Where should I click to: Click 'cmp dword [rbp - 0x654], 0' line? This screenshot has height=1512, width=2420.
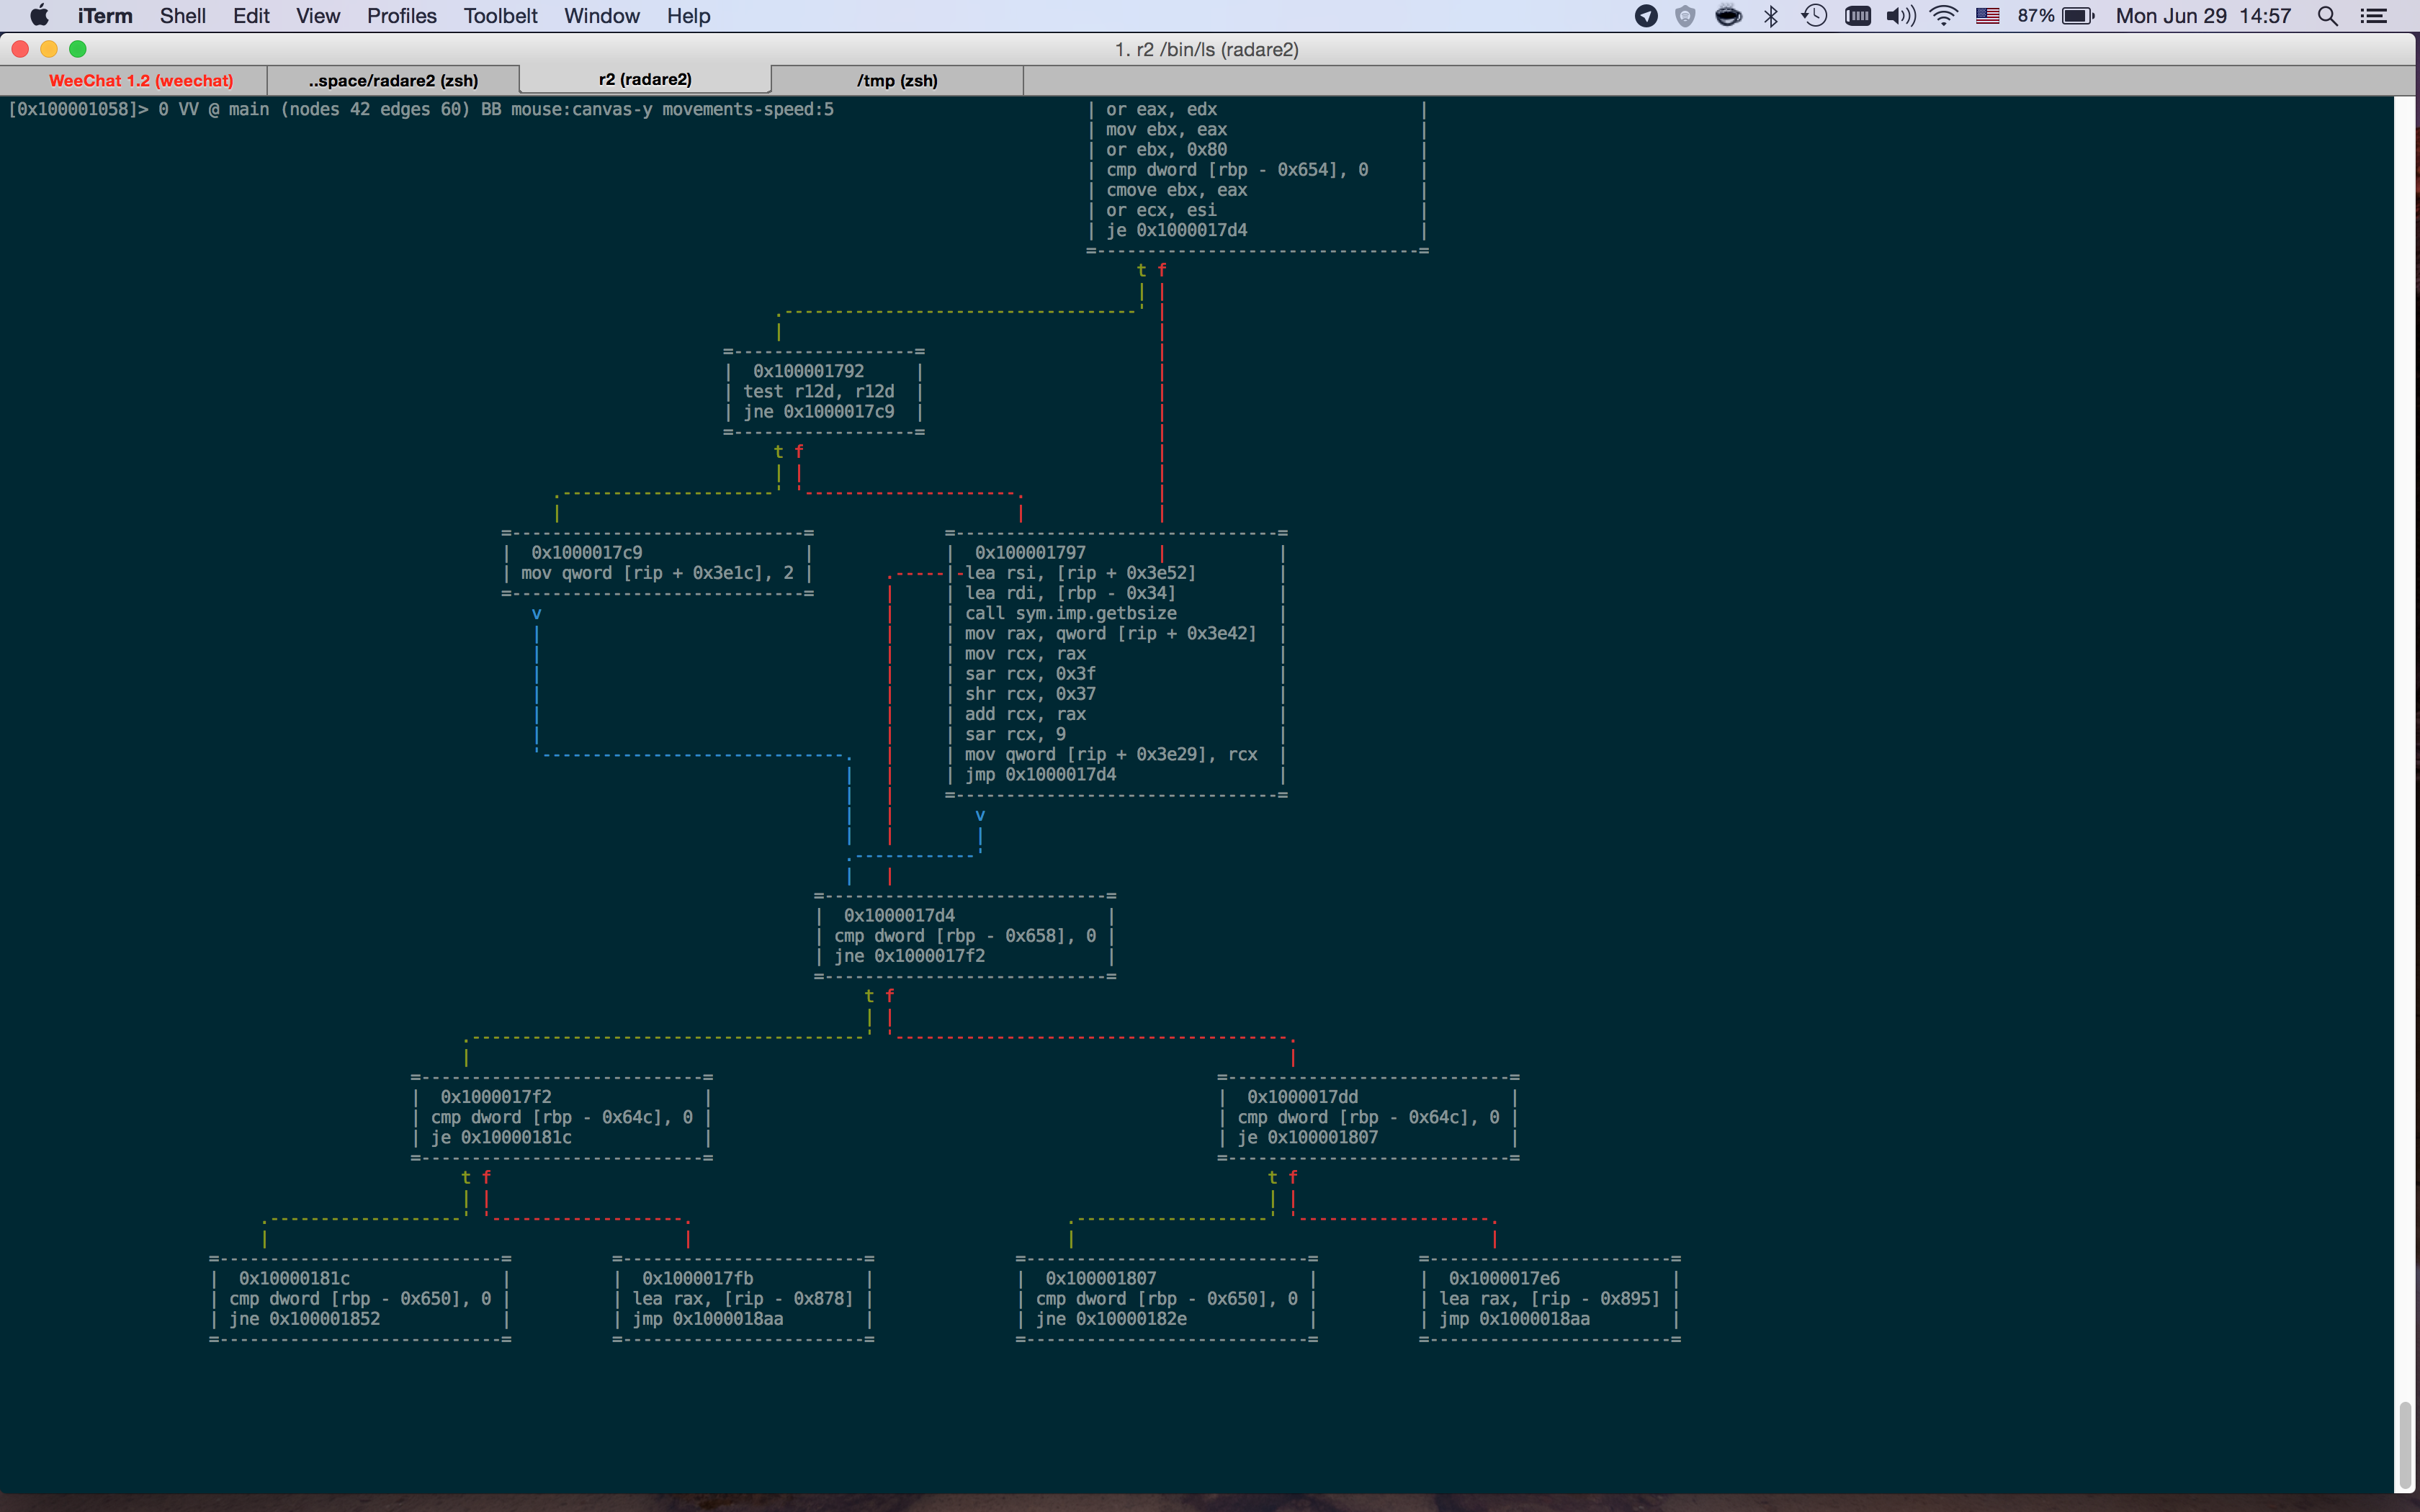coord(1237,170)
